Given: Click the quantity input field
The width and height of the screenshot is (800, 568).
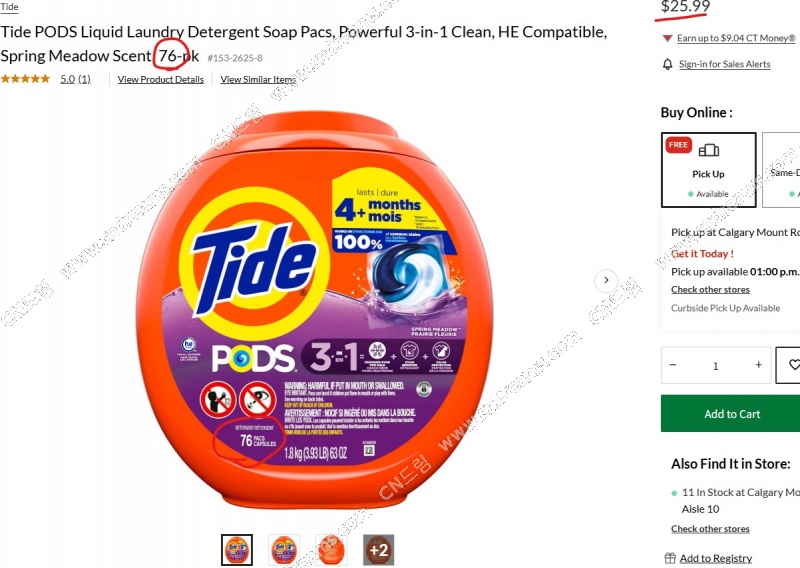Looking at the screenshot, I should pyautogui.click(x=715, y=365).
